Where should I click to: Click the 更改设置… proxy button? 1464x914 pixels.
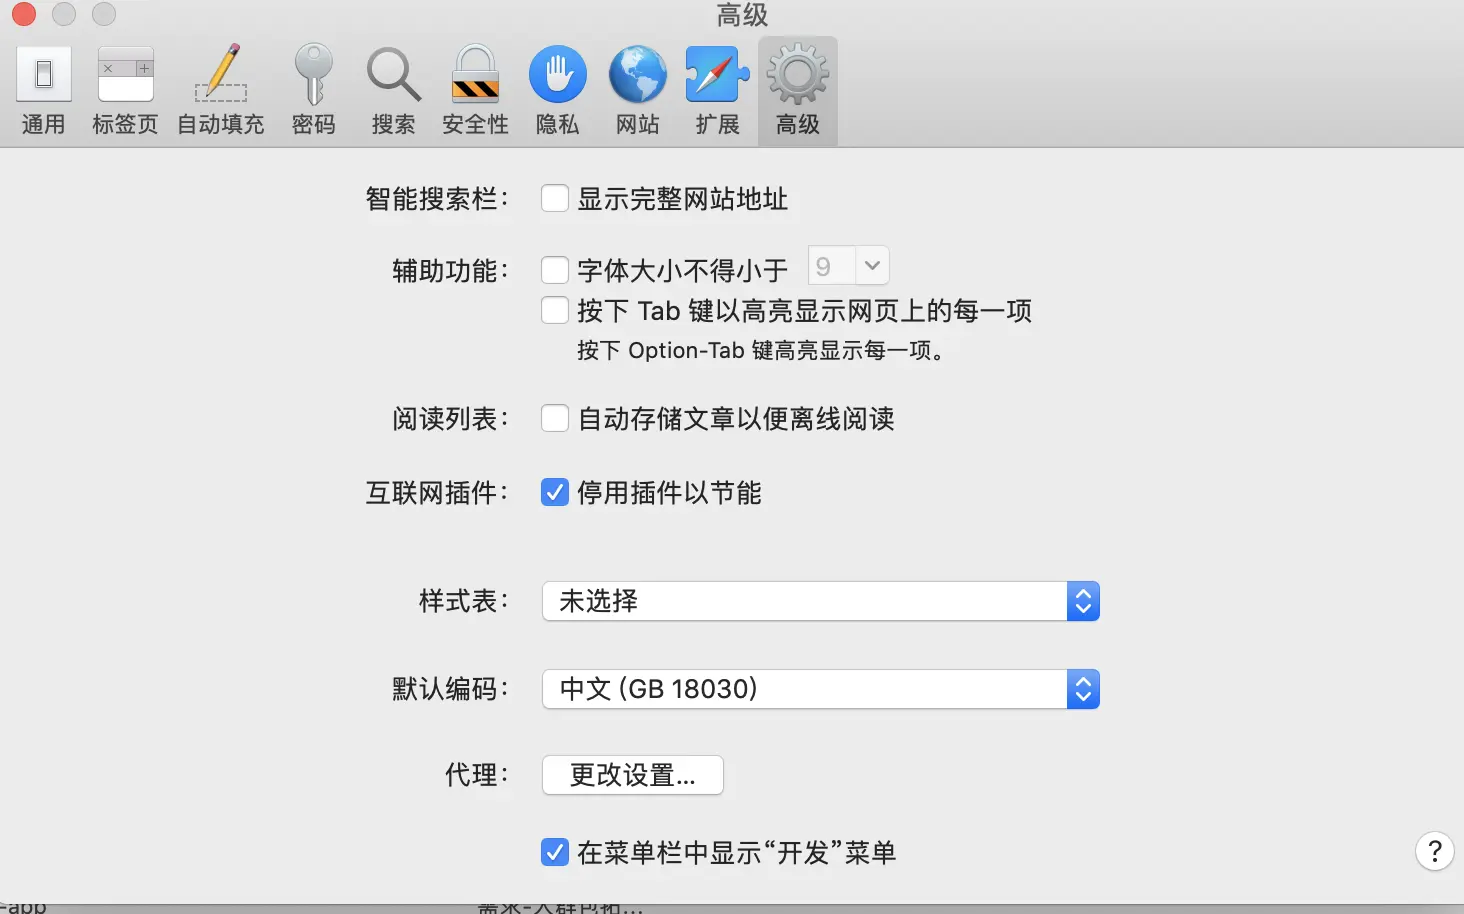633,775
